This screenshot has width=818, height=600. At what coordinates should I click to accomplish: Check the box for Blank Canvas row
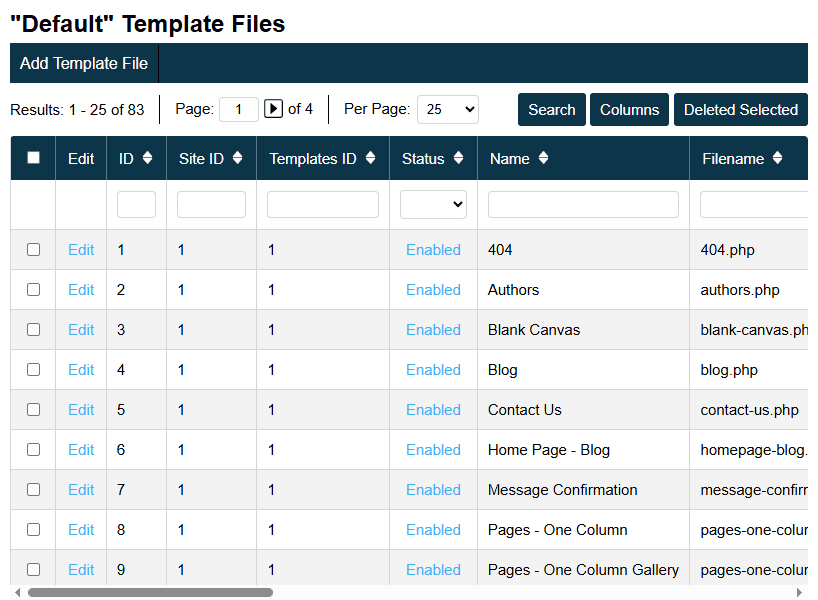[33, 330]
